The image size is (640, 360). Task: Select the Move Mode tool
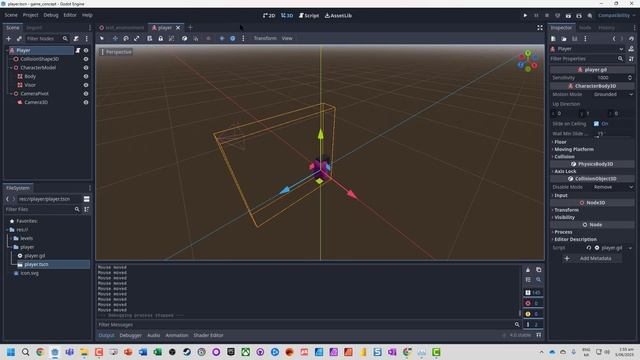(x=115, y=38)
